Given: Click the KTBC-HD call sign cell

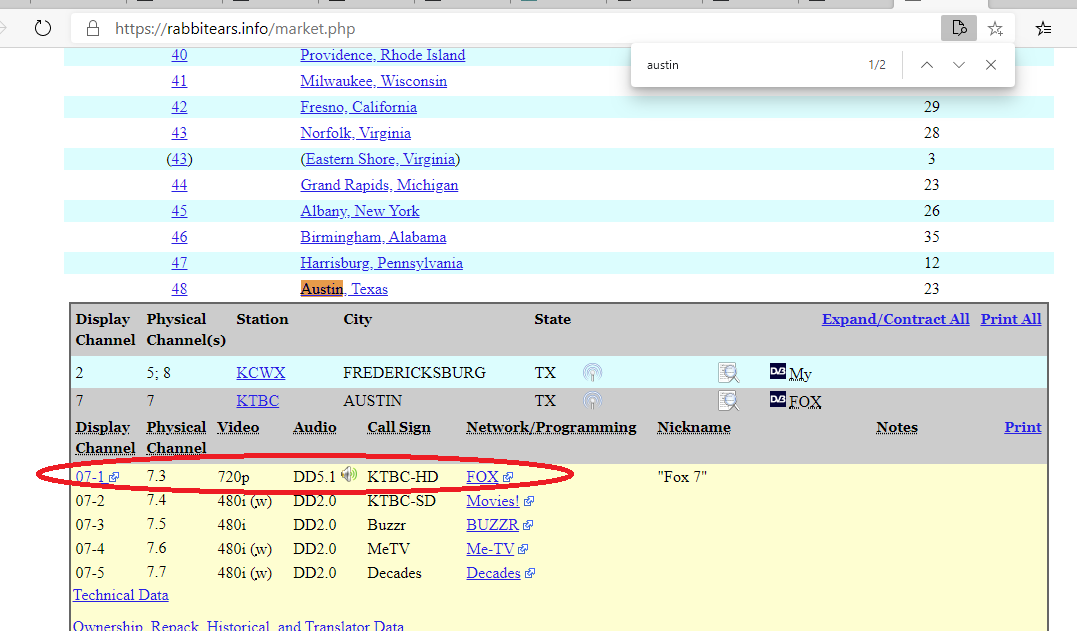Looking at the screenshot, I should coord(403,477).
